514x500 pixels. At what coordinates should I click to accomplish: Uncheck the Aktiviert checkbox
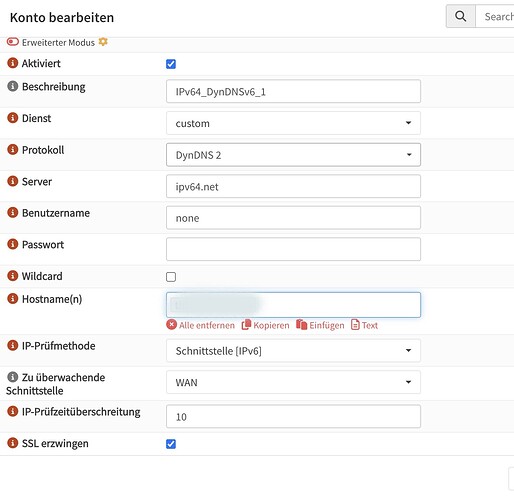tap(171, 64)
